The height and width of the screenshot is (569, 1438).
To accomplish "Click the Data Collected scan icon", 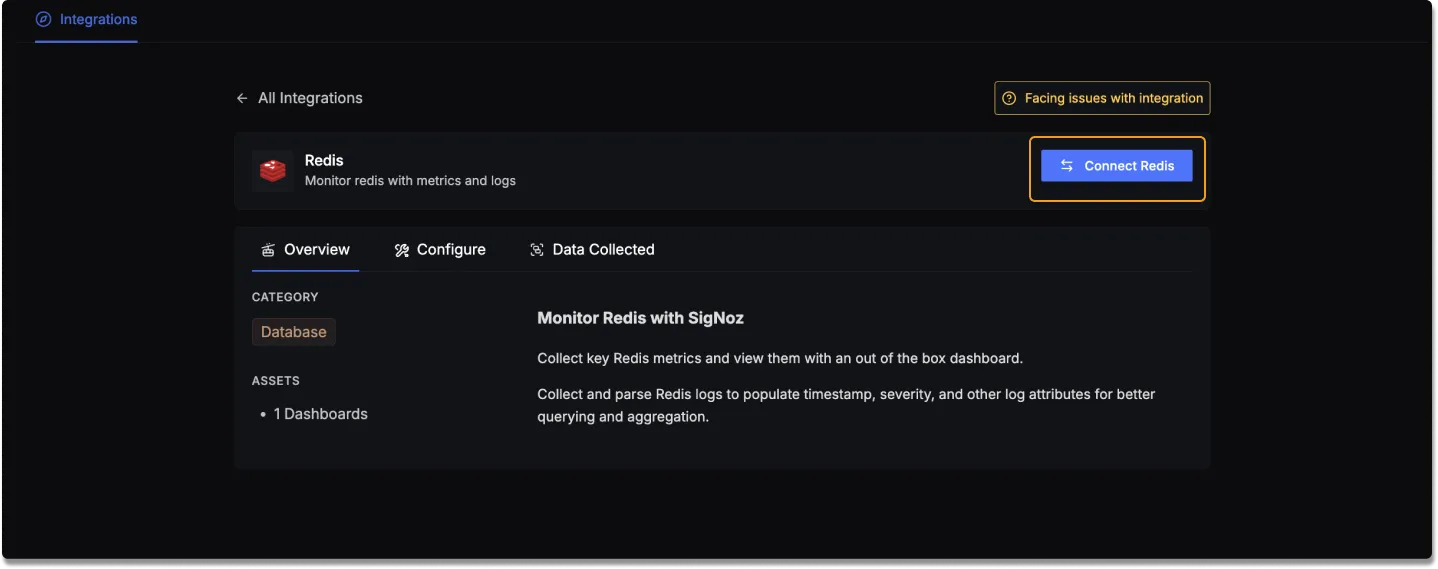I will click(x=537, y=250).
